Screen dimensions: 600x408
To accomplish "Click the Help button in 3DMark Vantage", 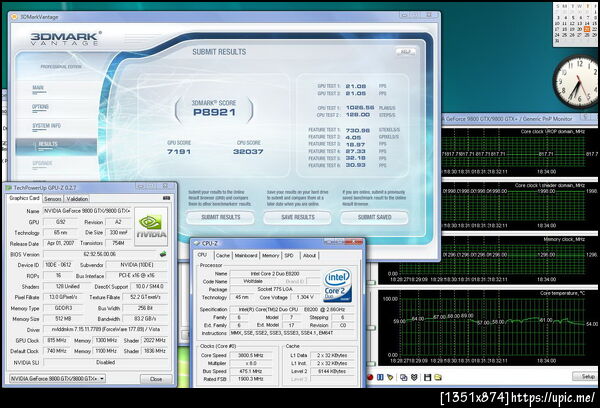I will (405, 52).
